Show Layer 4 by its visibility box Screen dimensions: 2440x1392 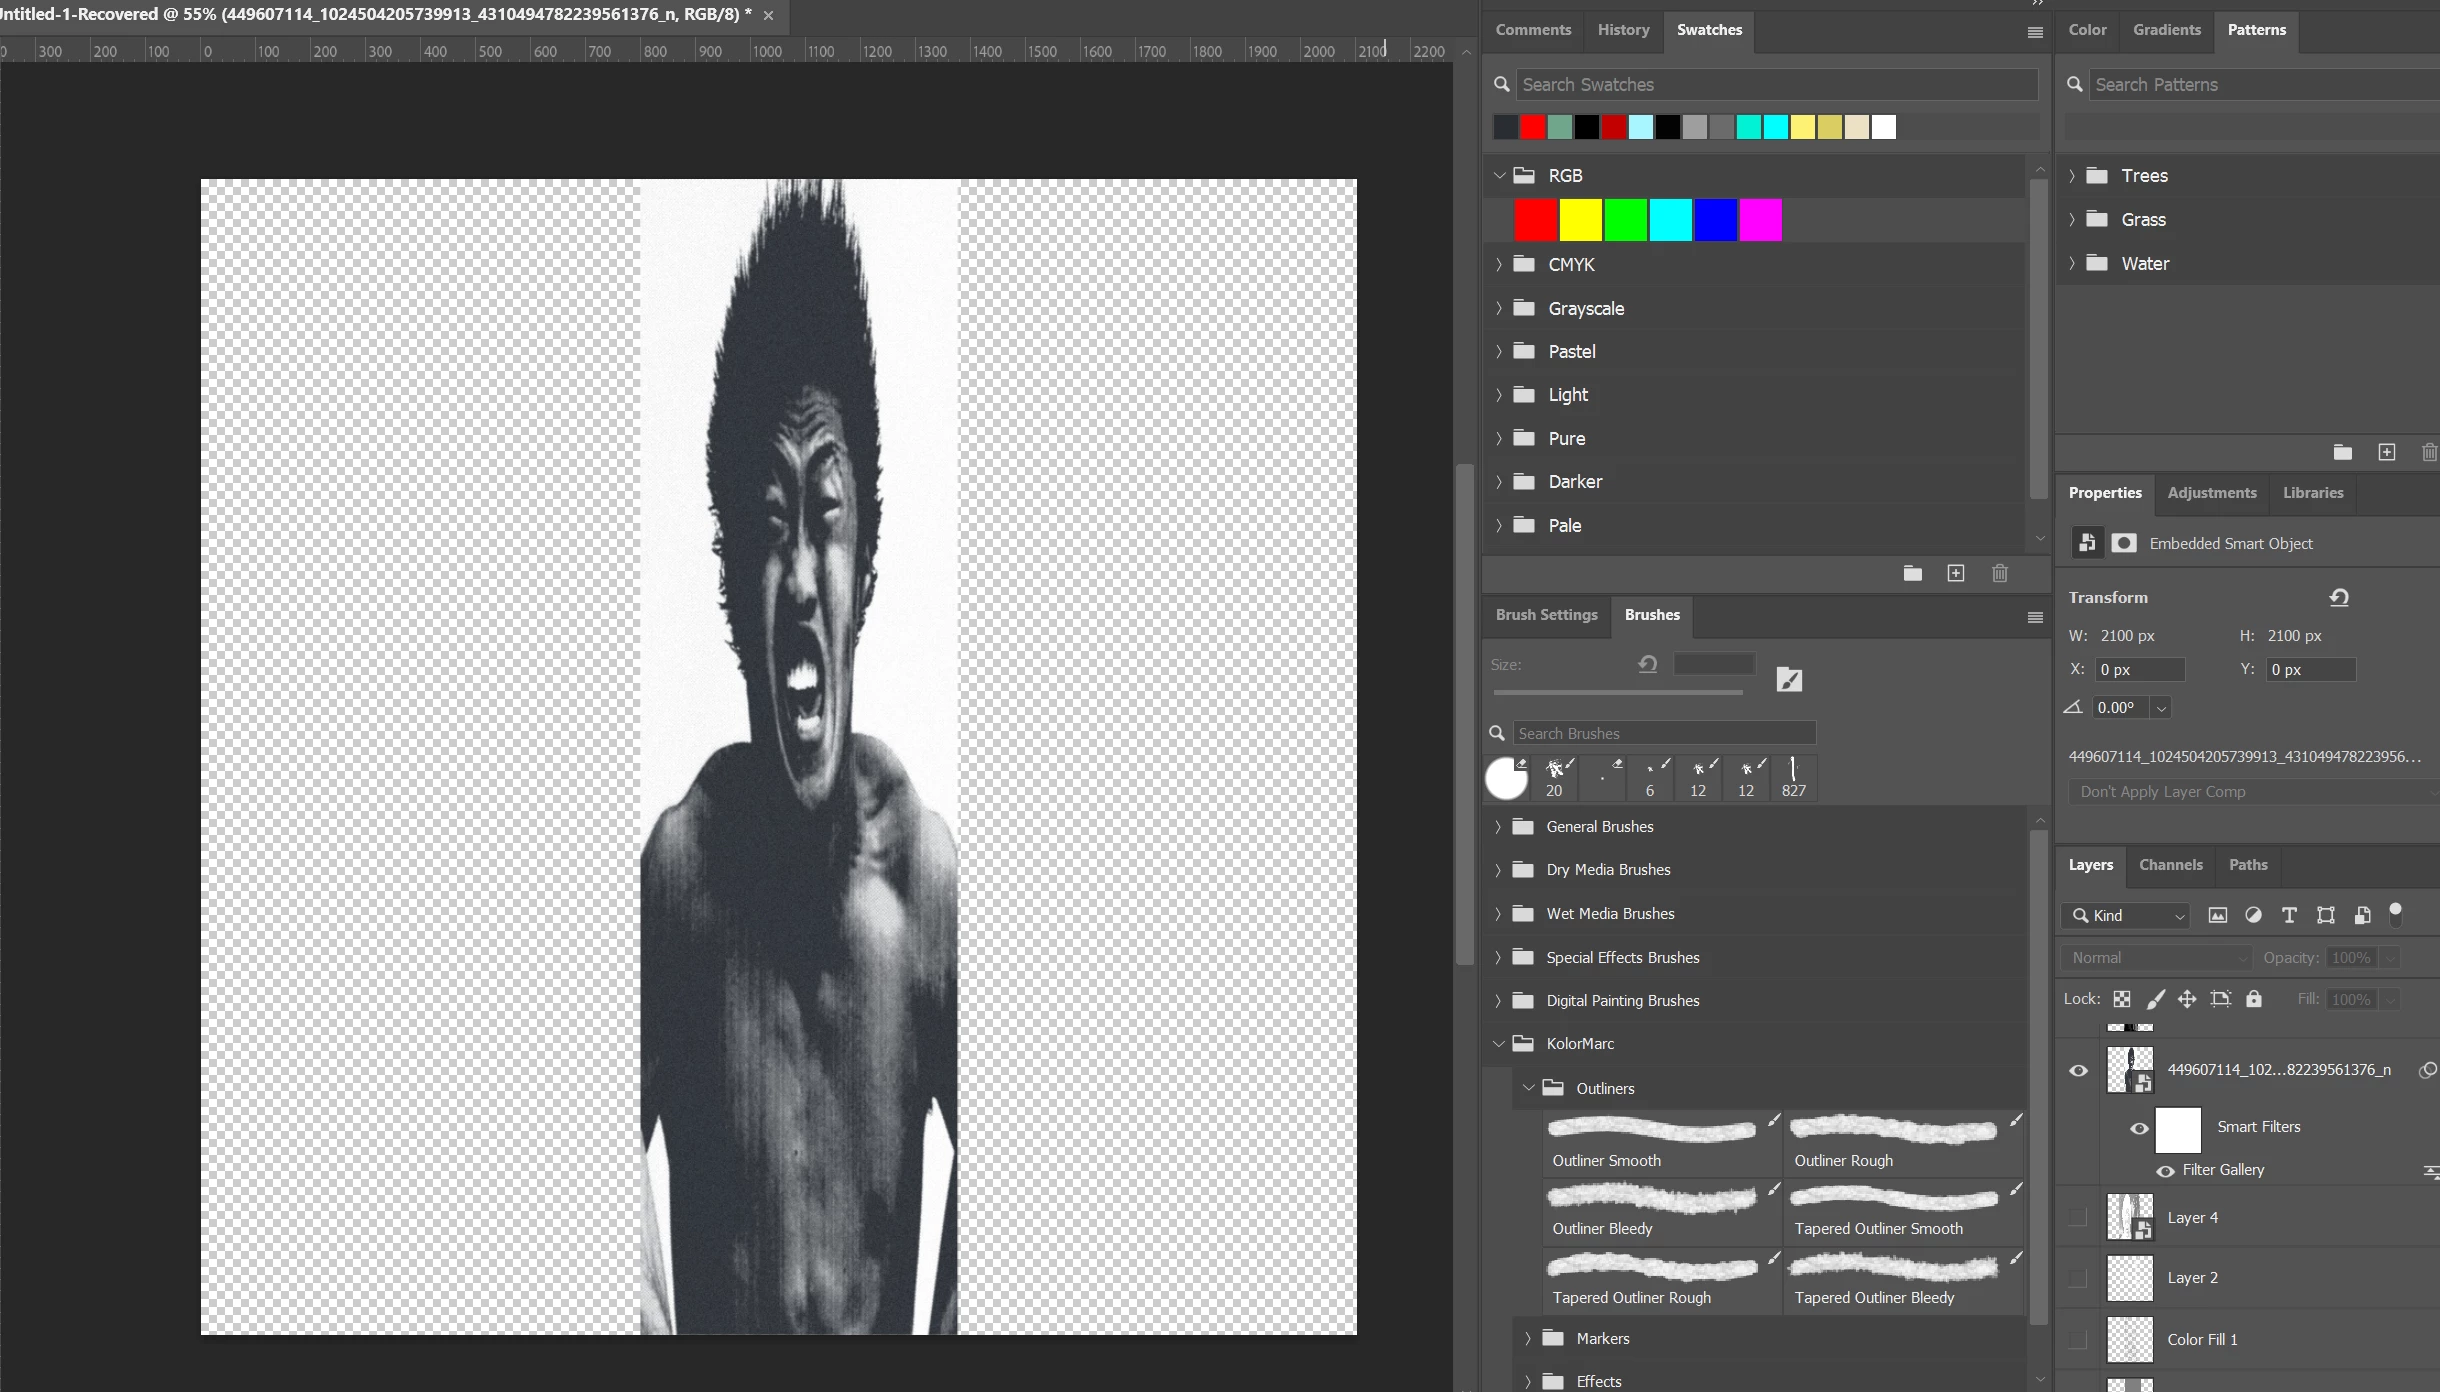pos(2078,1217)
